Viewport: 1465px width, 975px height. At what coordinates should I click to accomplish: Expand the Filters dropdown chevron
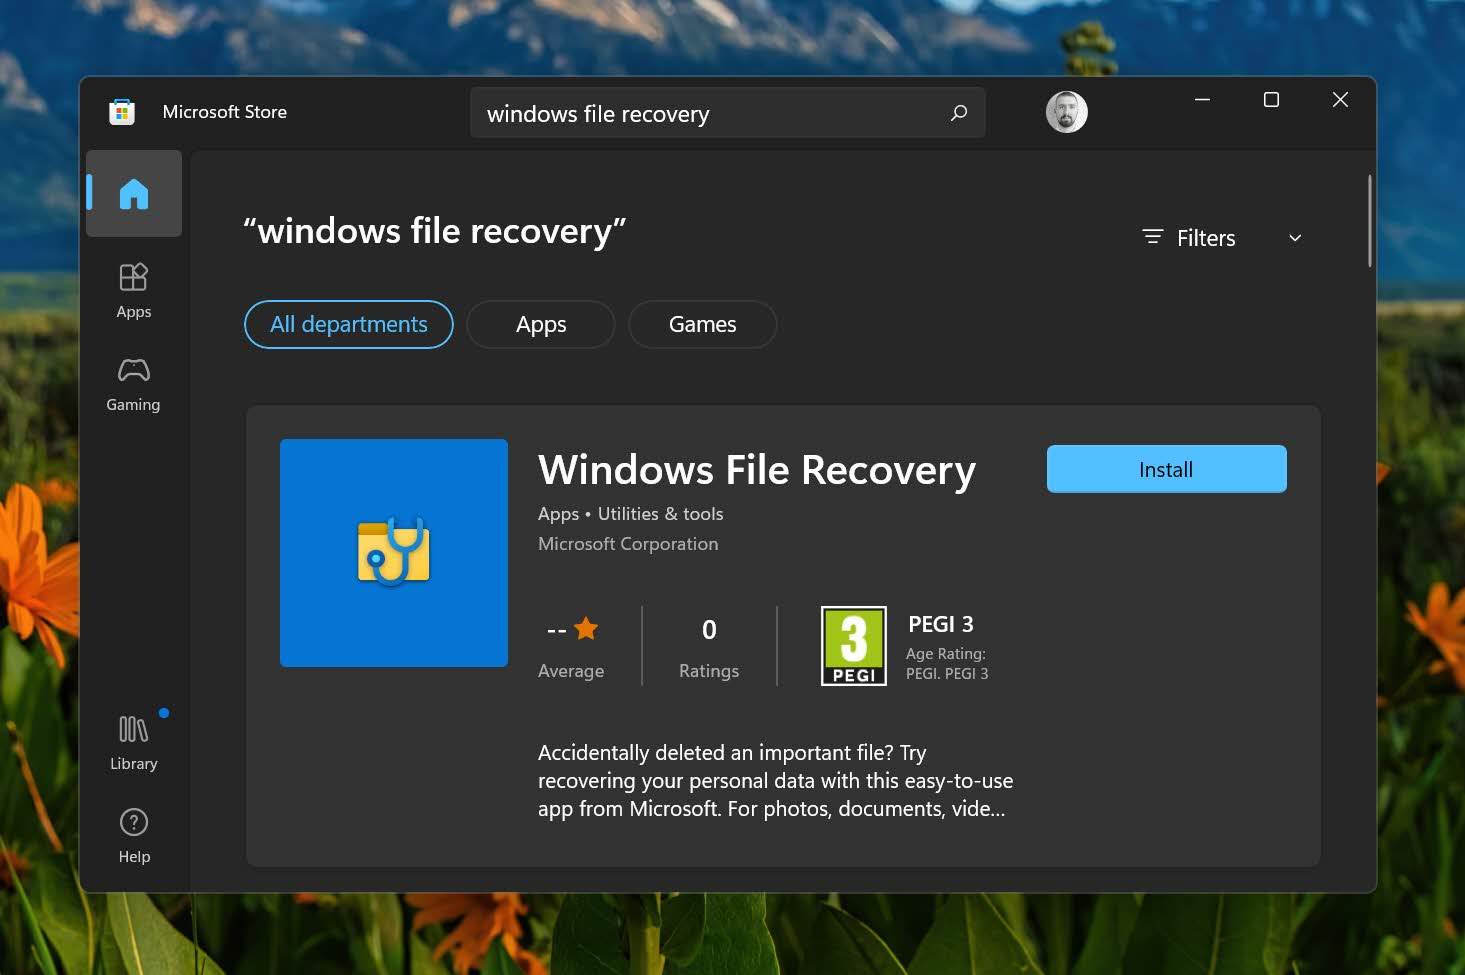(x=1295, y=238)
